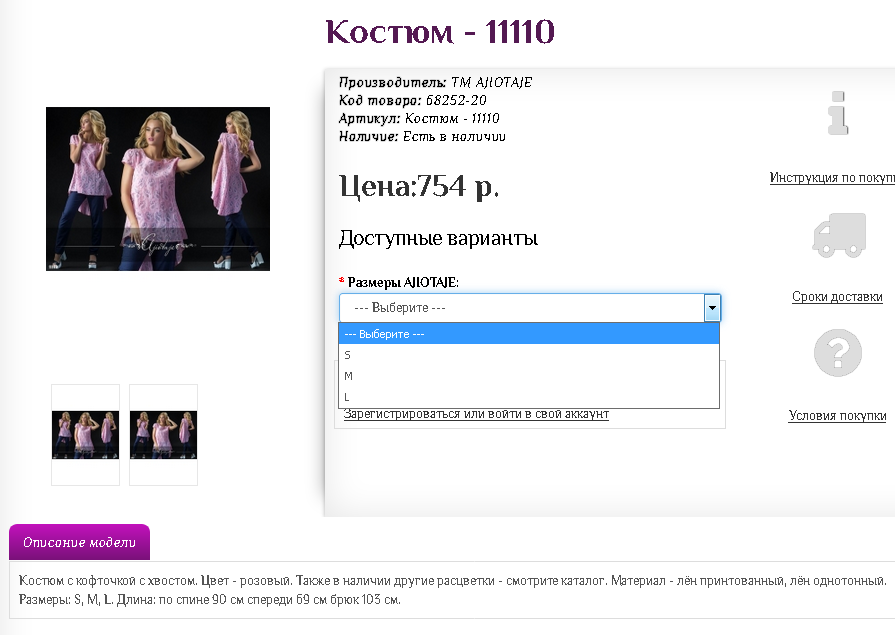Screen dimensions: 895x635
Task: Click the product description paragraph text
Action: (452, 590)
